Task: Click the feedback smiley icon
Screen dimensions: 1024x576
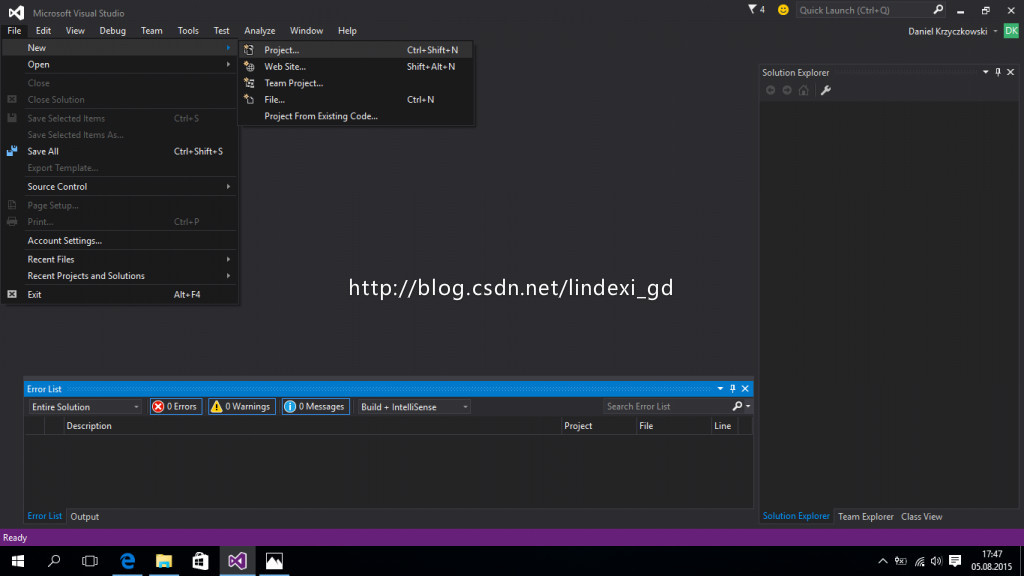Action: click(x=783, y=10)
